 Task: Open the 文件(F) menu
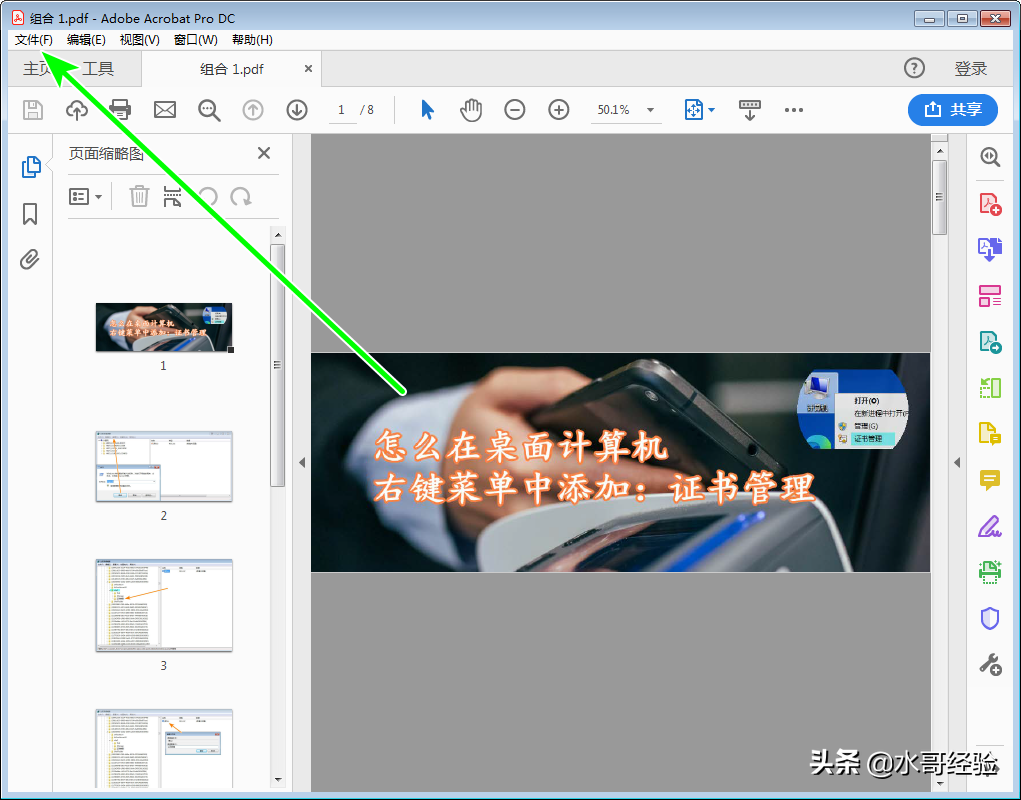click(33, 40)
